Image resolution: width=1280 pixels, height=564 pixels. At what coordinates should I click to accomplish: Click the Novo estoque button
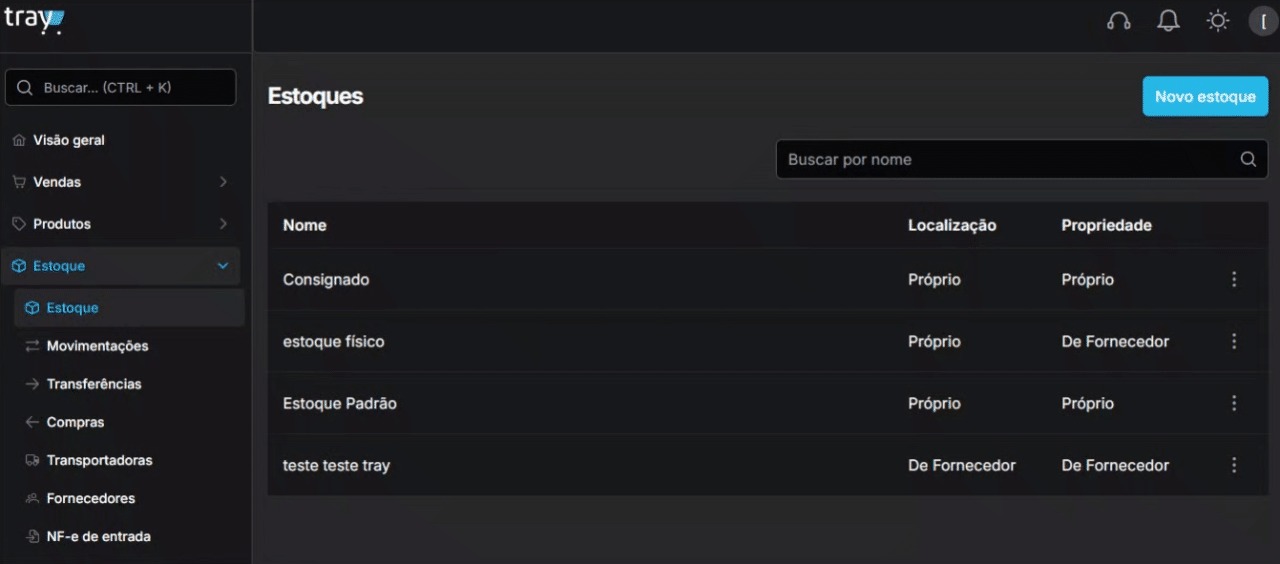pos(1205,96)
